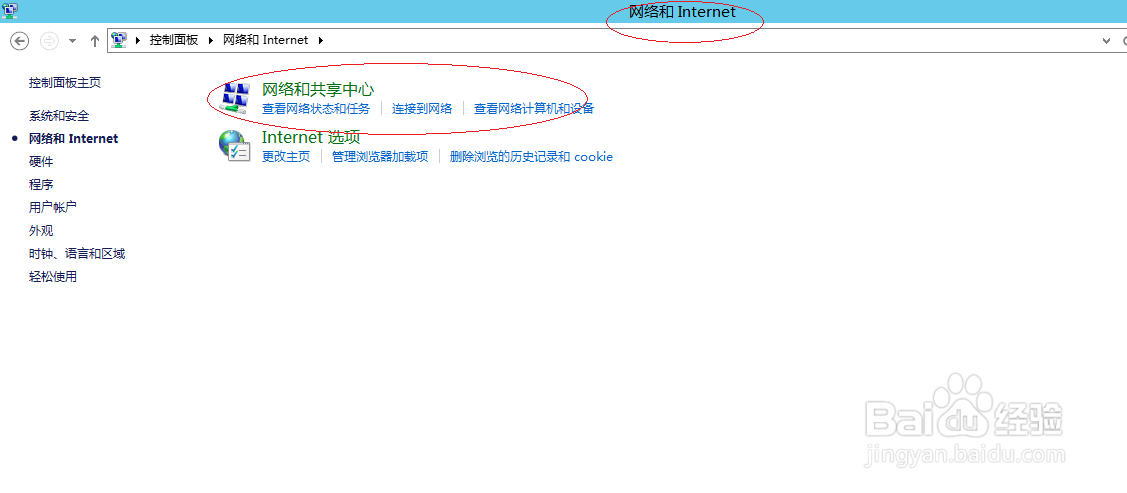Click 网络和 Internet in the address breadcrumb

[265, 40]
